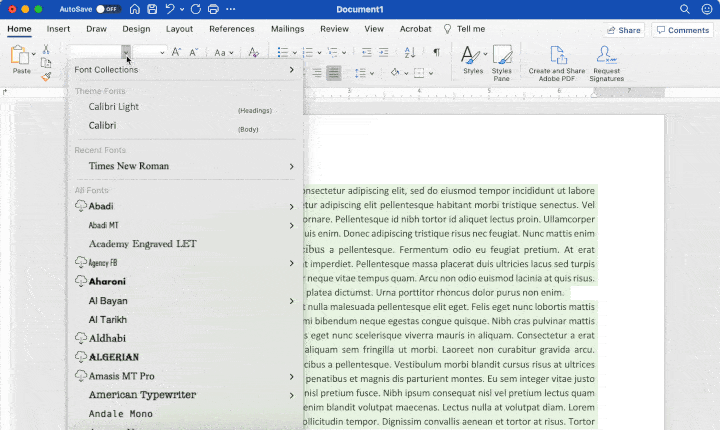Close the font name dropdown arrow
The height and width of the screenshot is (430, 720).
[126, 53]
